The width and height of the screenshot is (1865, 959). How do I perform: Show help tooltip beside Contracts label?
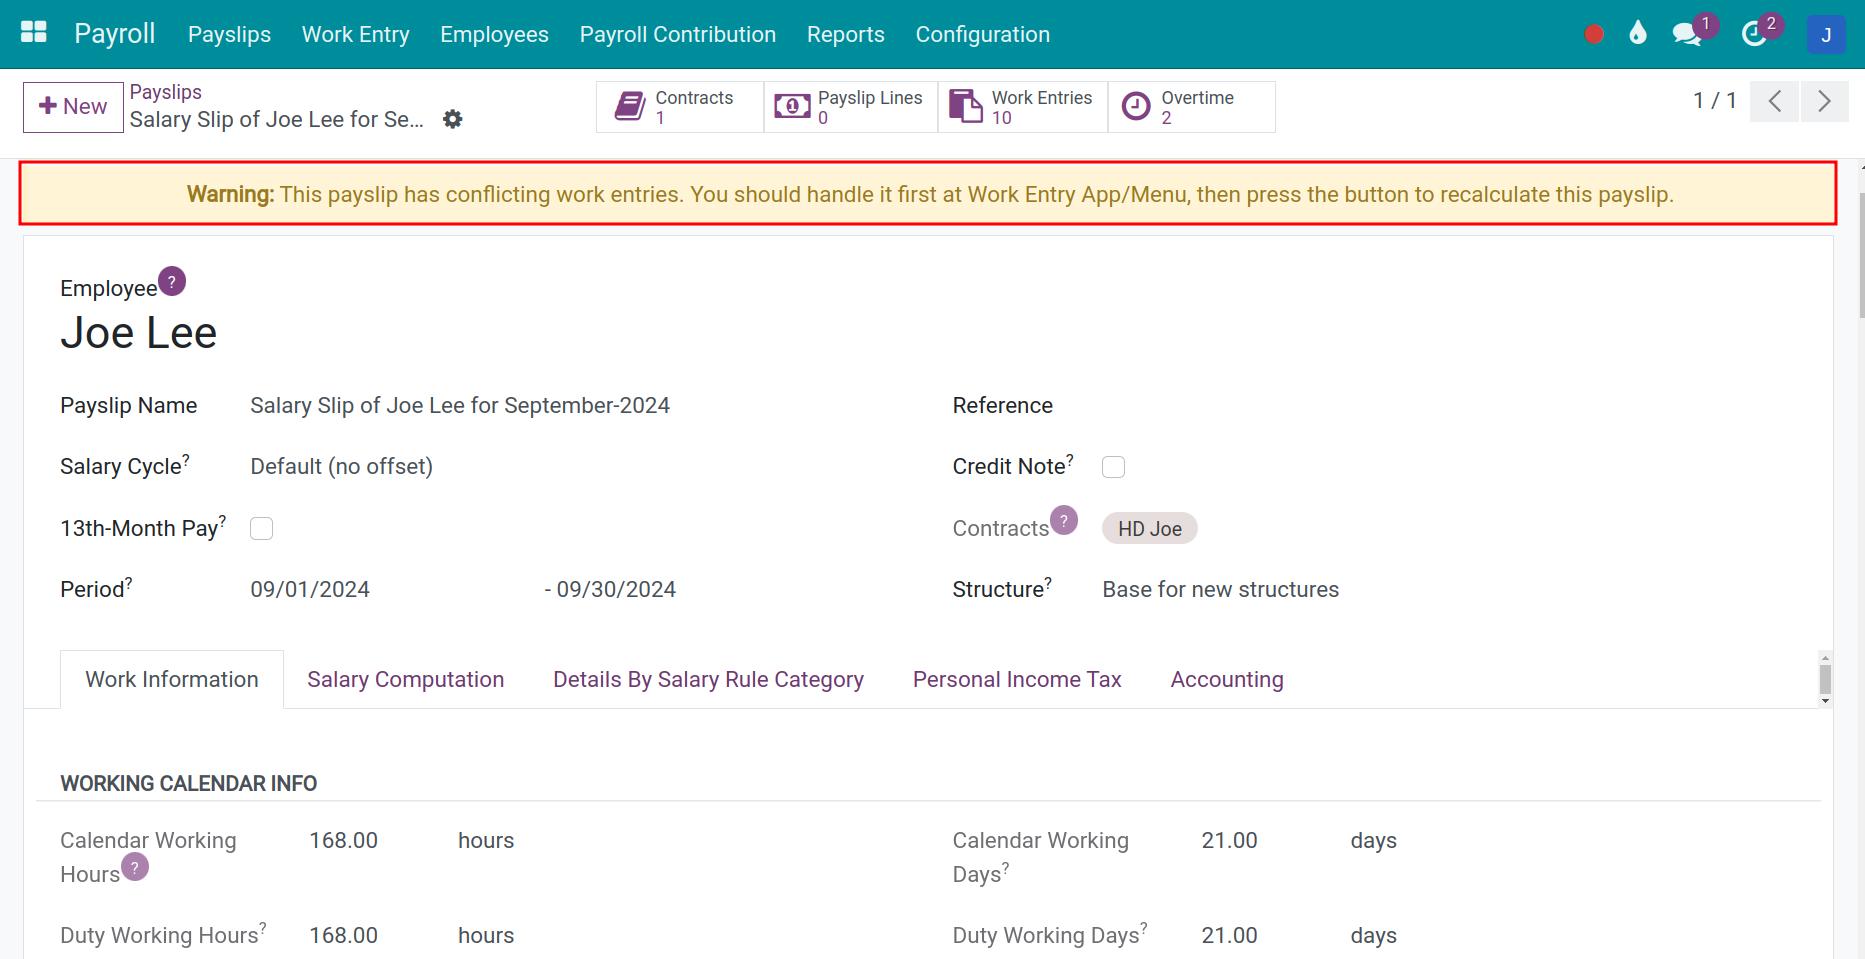tap(1064, 520)
